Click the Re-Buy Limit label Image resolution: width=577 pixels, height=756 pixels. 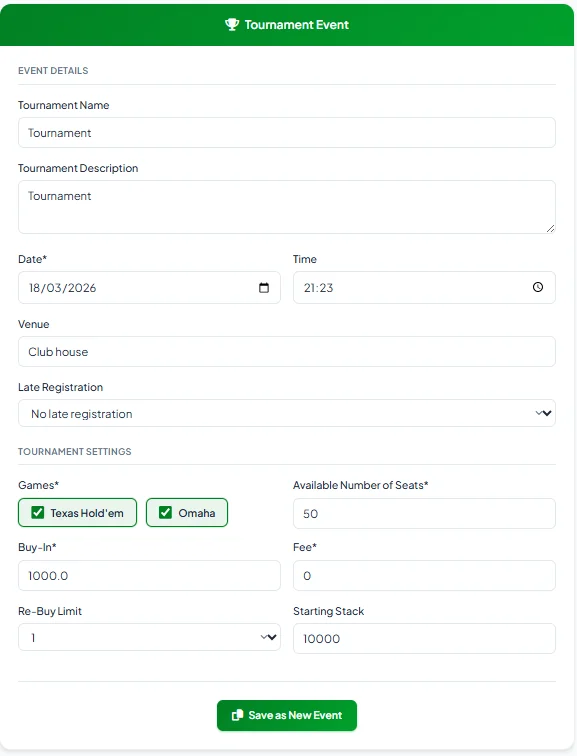50,611
